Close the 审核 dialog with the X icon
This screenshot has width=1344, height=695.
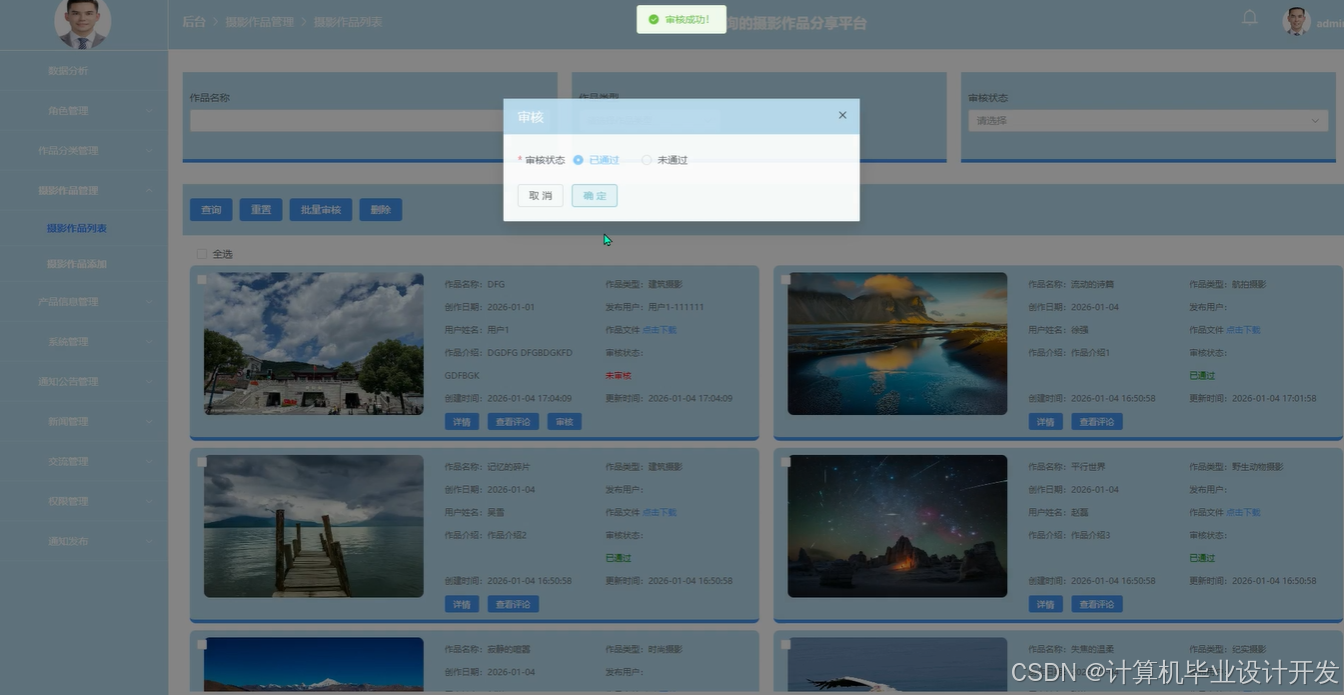click(842, 115)
